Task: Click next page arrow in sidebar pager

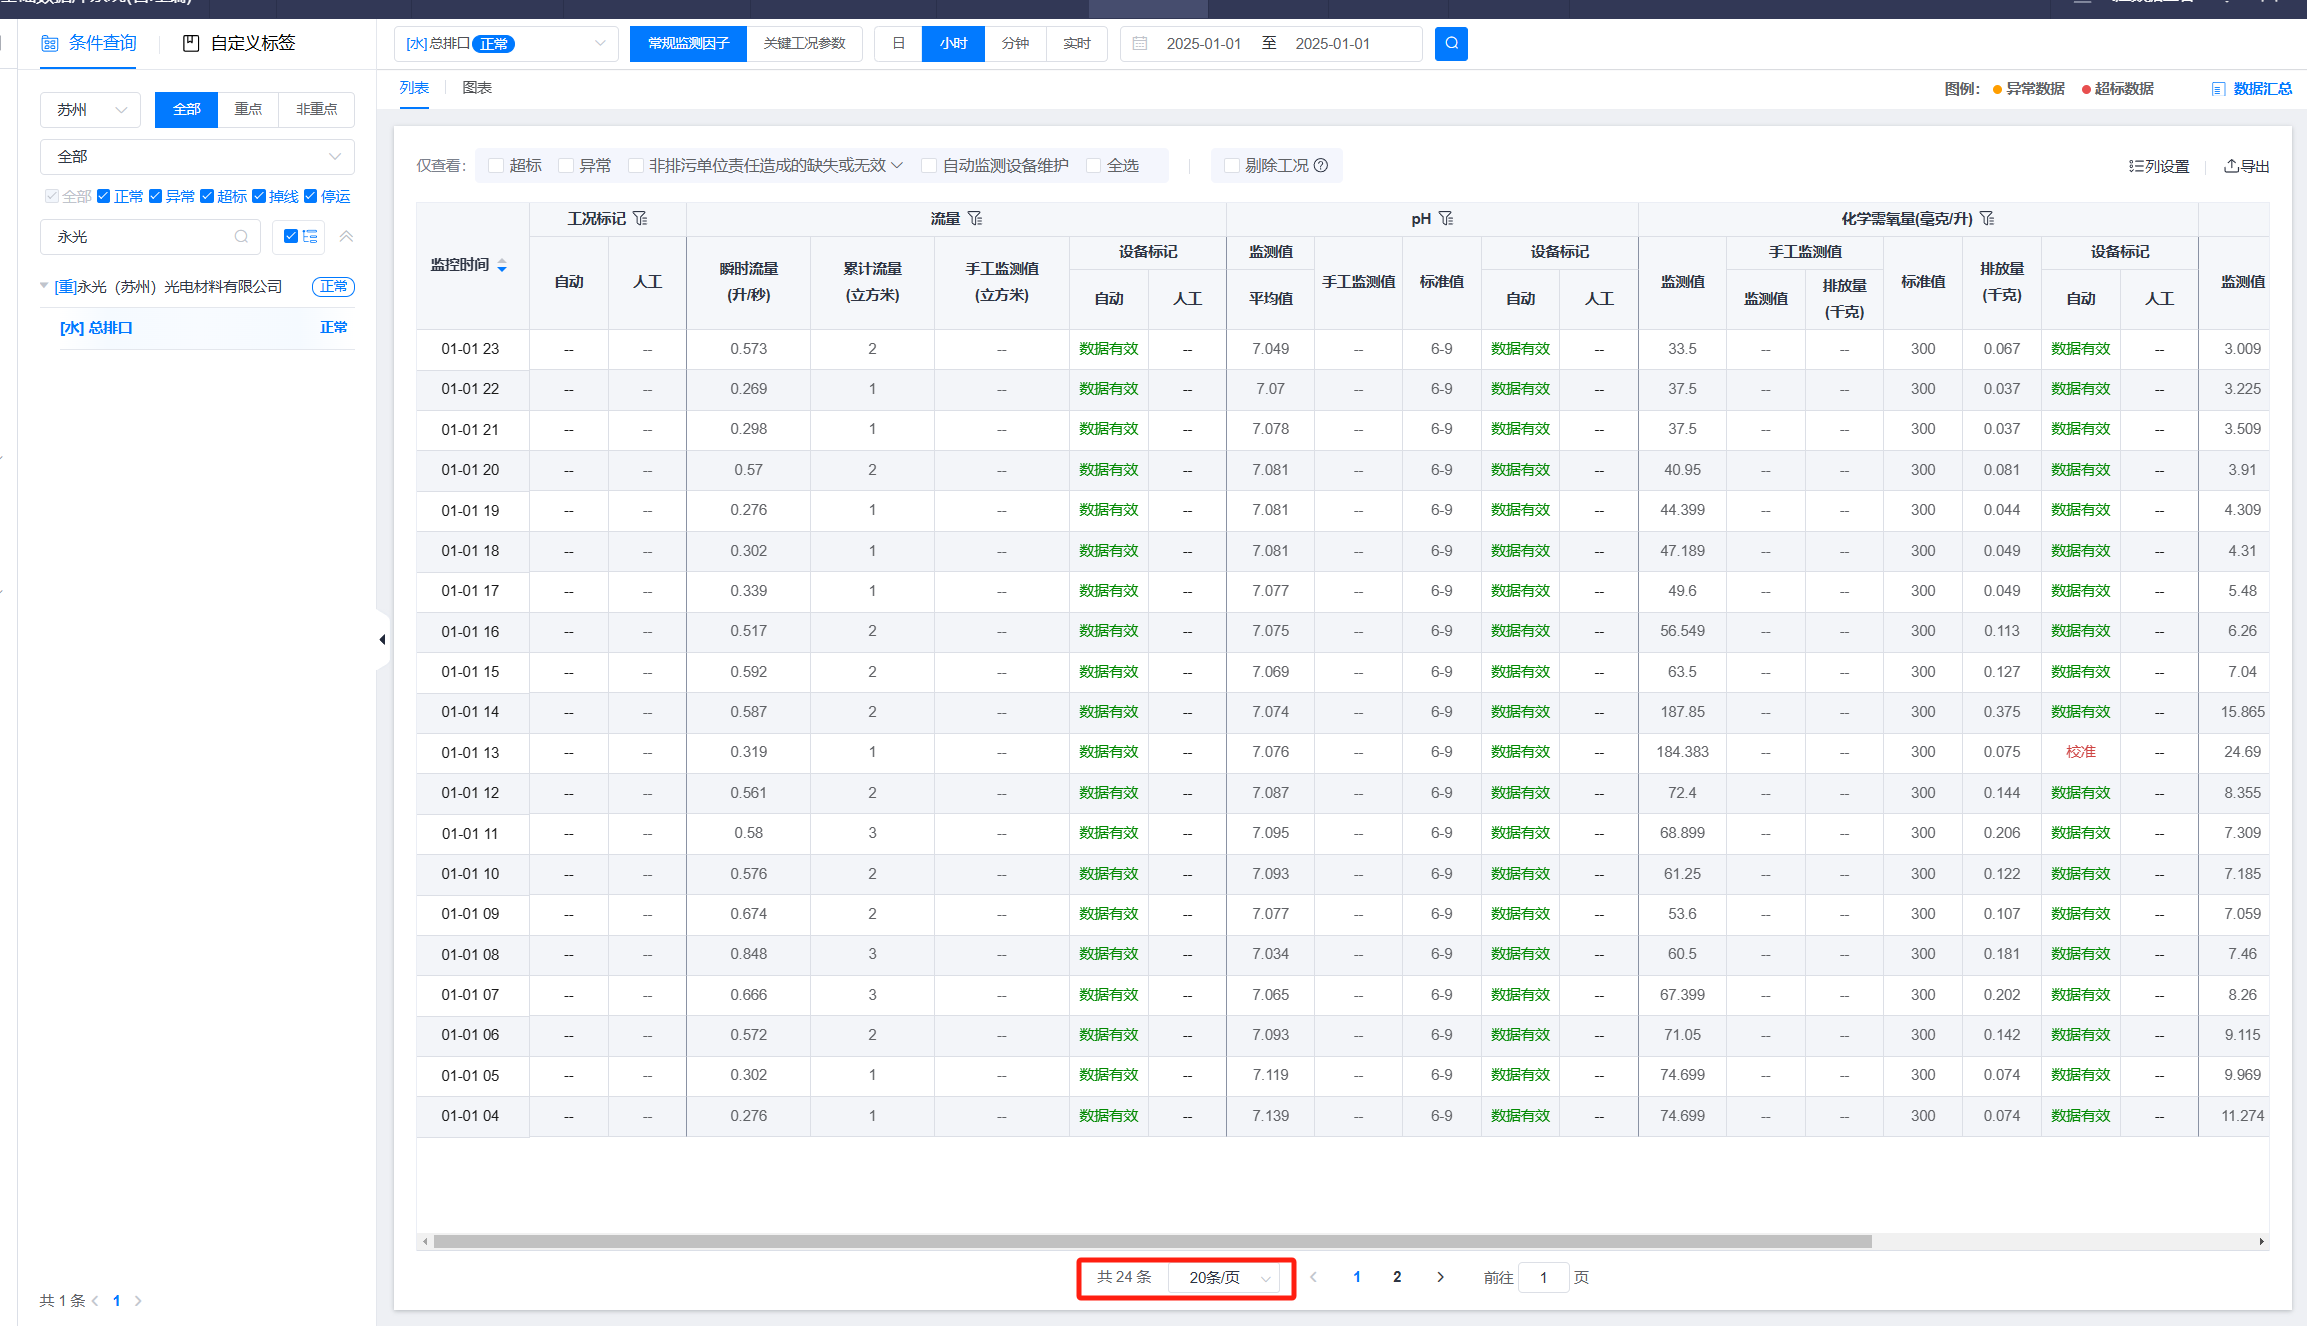Action: pyautogui.click(x=138, y=1301)
